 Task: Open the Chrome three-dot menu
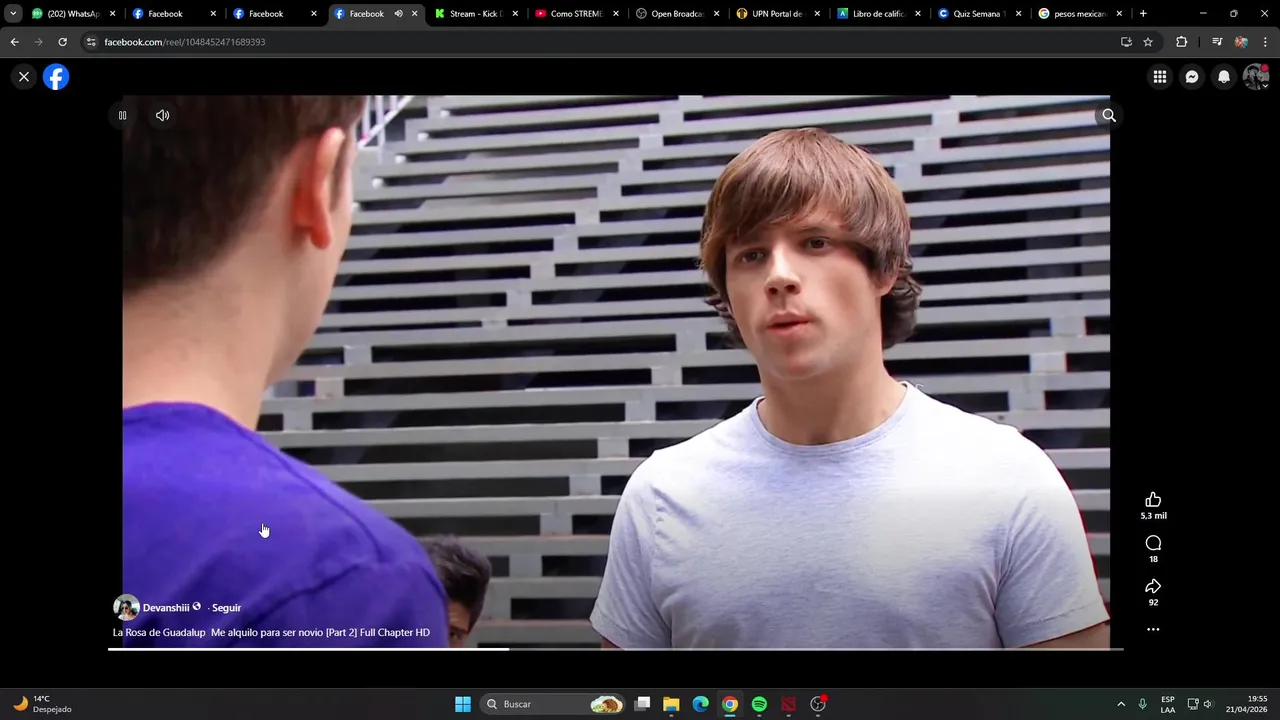click(x=1265, y=42)
